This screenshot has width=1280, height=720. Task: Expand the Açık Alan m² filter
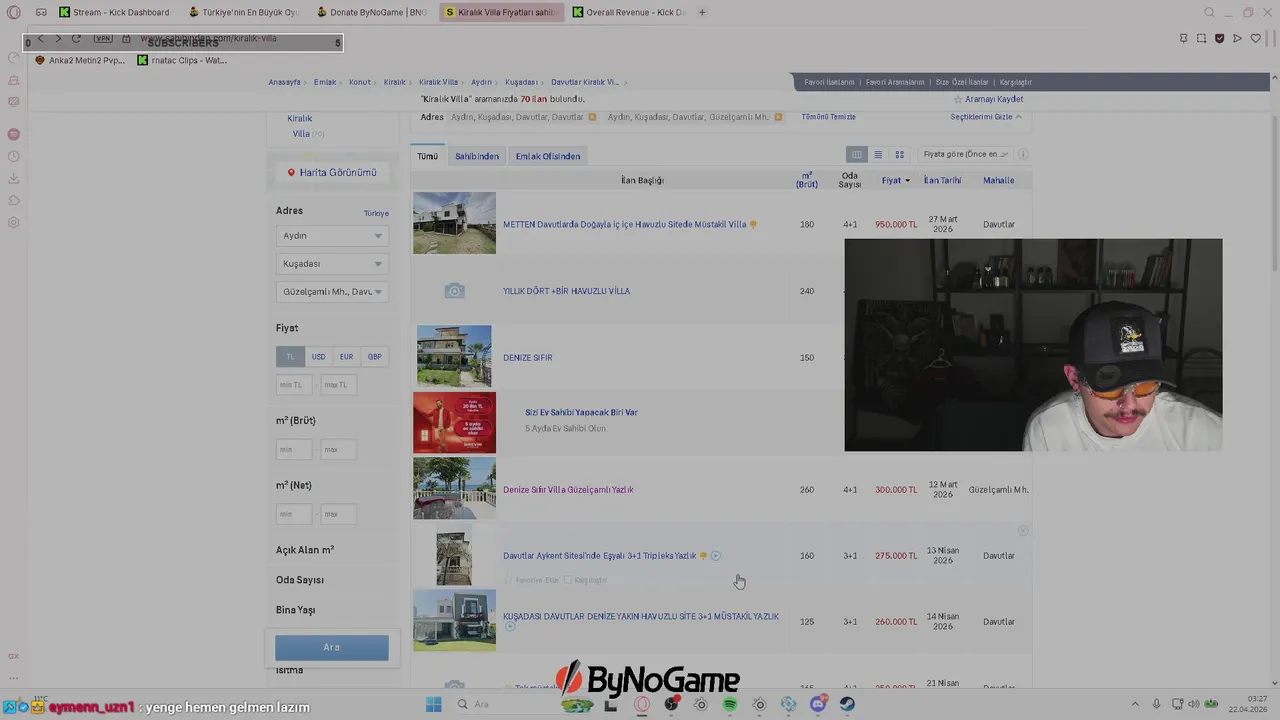[305, 550]
